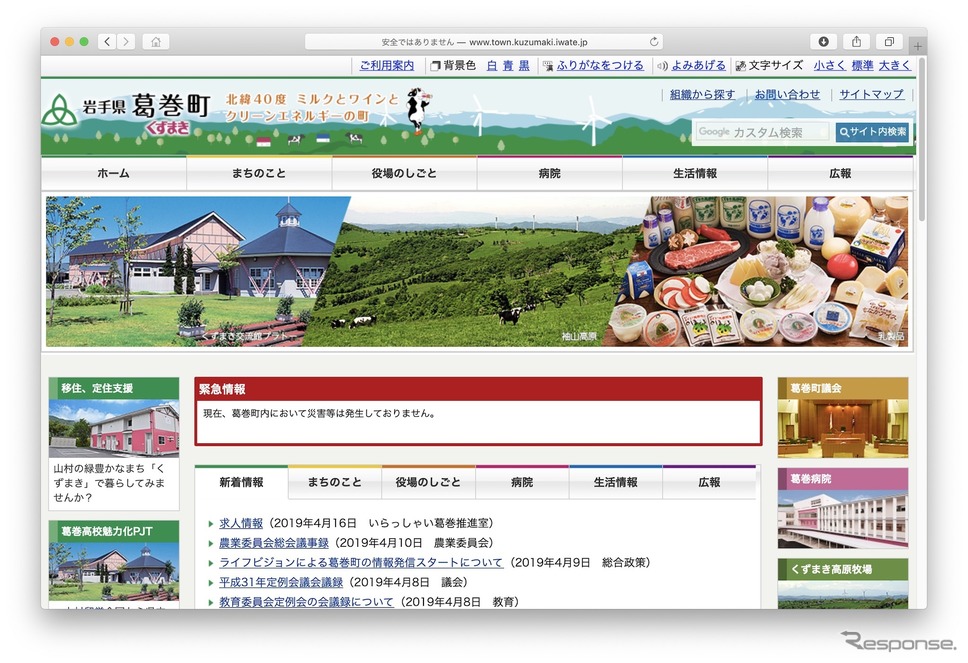This screenshot has height=663, width=968.
Task: Click the 葛巻町 town logo
Action: [127, 113]
